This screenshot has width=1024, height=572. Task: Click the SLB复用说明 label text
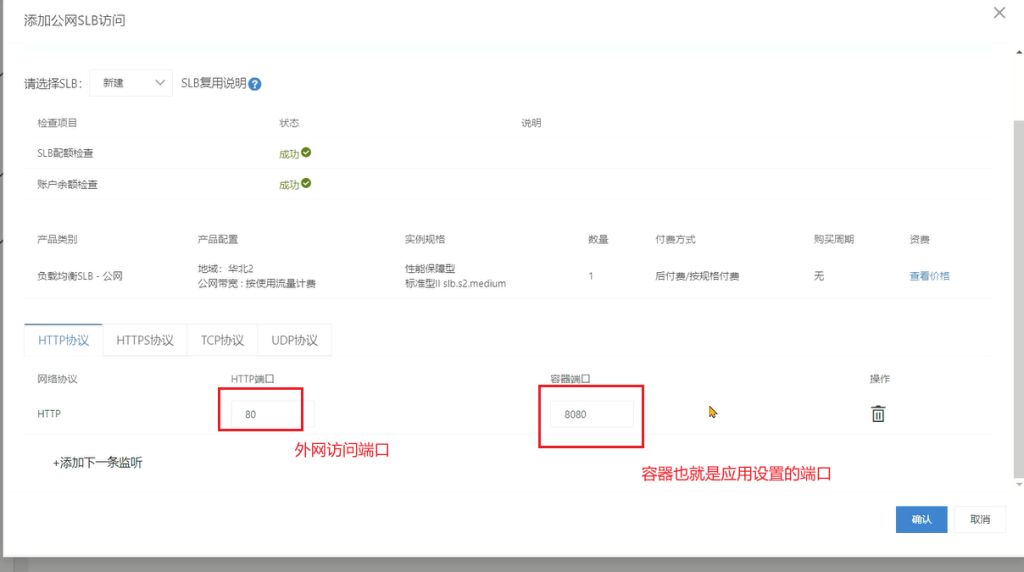[x=213, y=84]
